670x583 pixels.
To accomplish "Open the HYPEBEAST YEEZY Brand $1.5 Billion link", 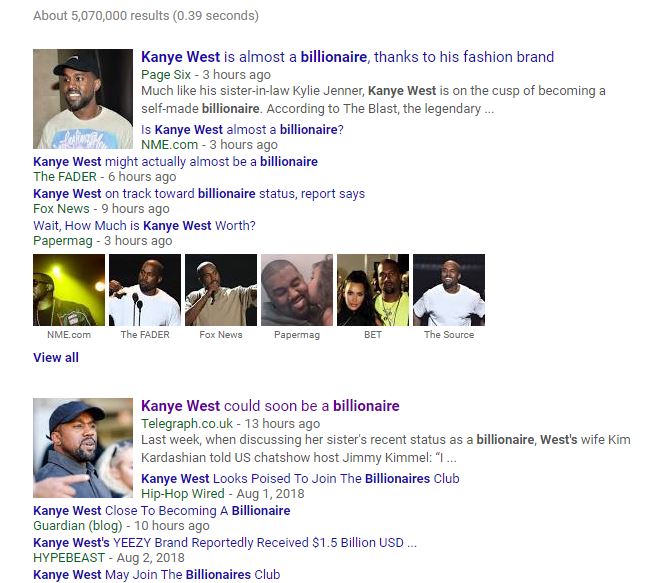I will (x=225, y=542).
